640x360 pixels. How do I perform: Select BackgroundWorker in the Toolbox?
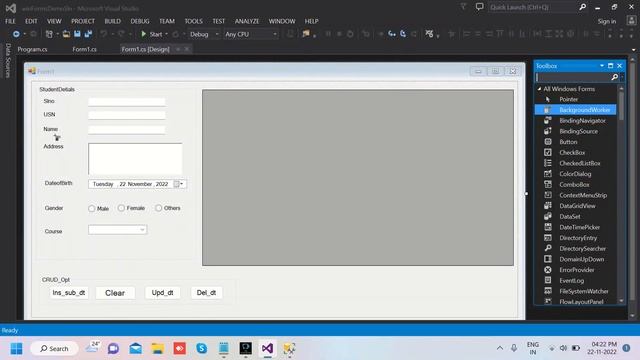point(576,110)
